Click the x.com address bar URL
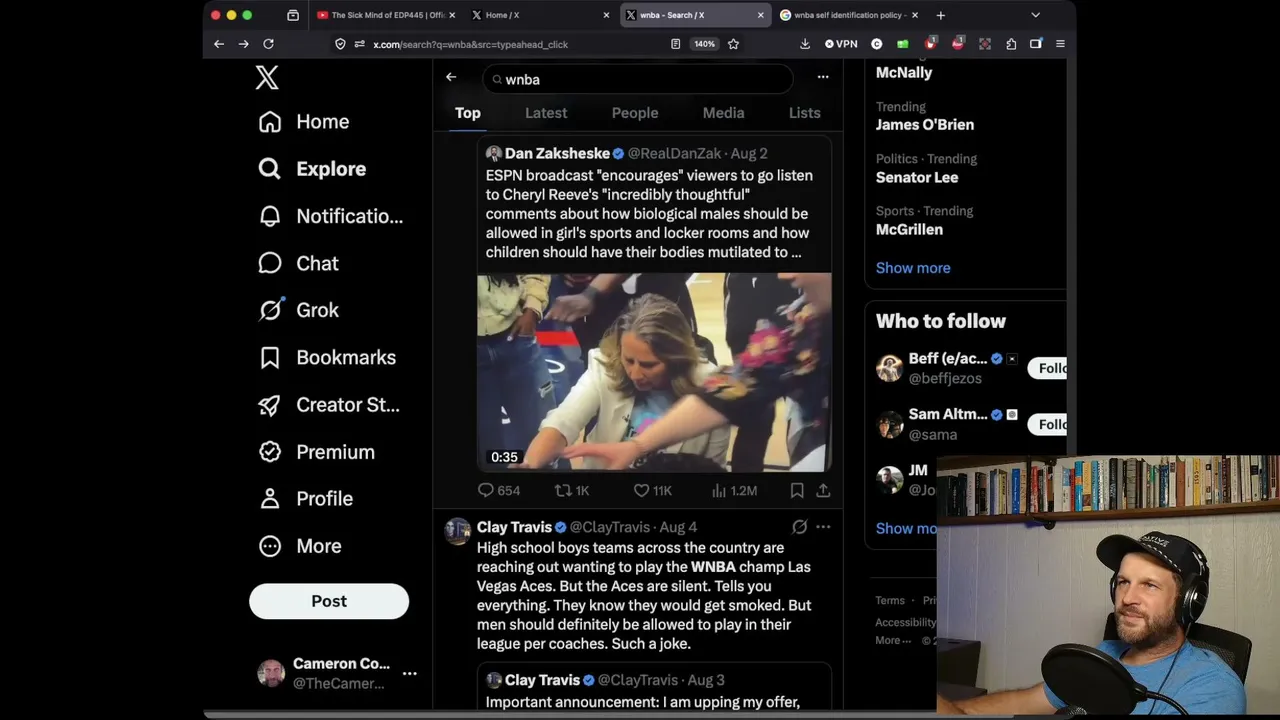1280x720 pixels. [470, 44]
